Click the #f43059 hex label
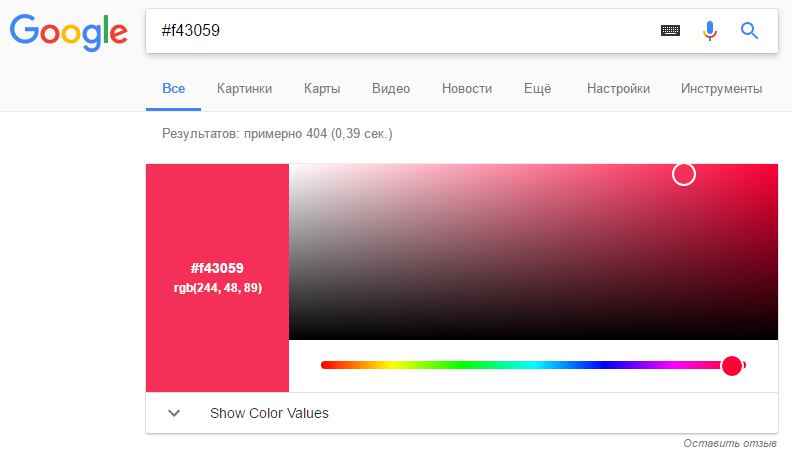Screen dimensions: 792x456 [x=217, y=268]
